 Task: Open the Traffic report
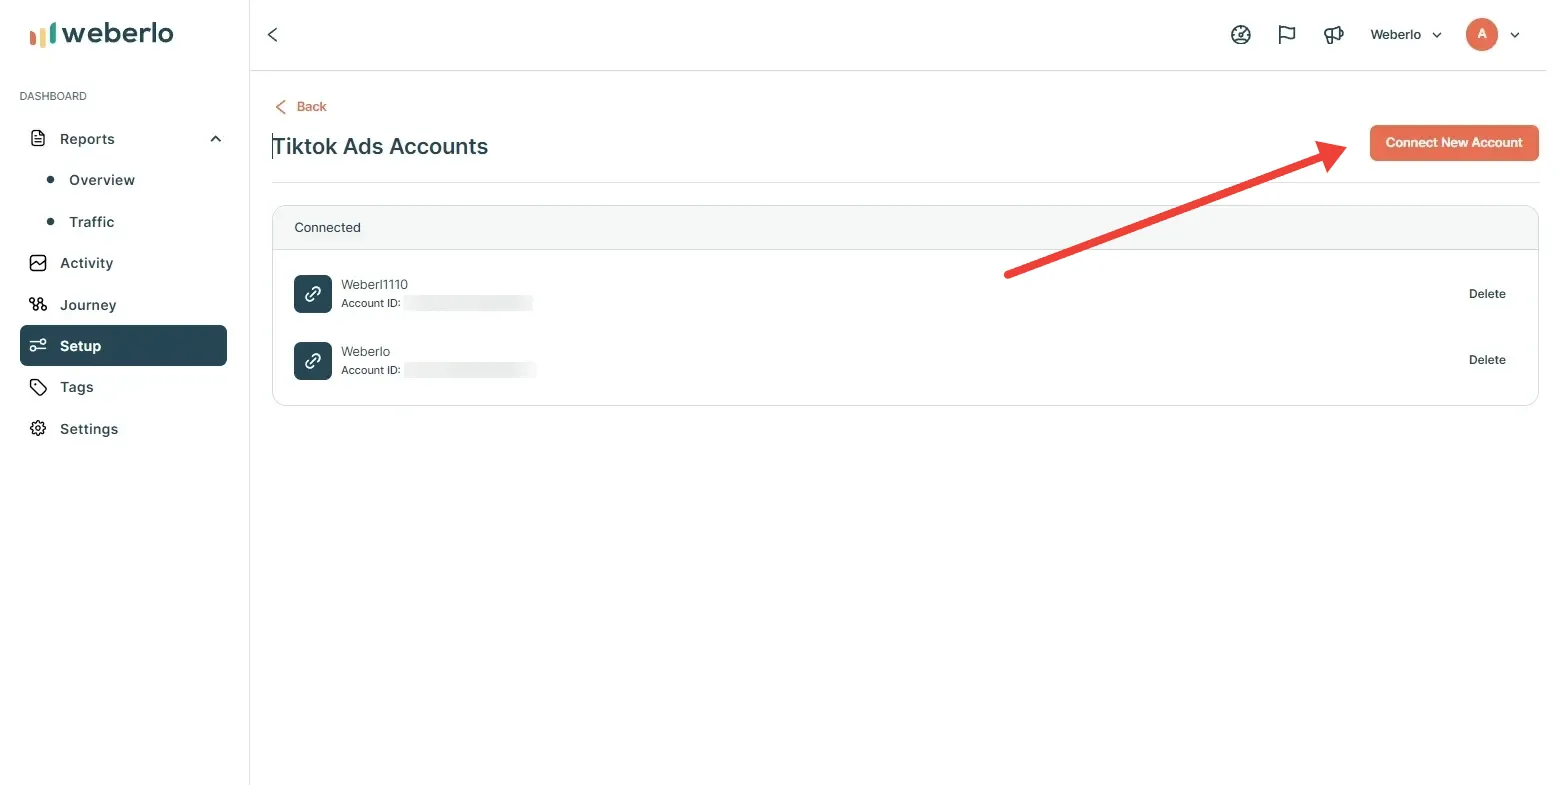(92, 222)
